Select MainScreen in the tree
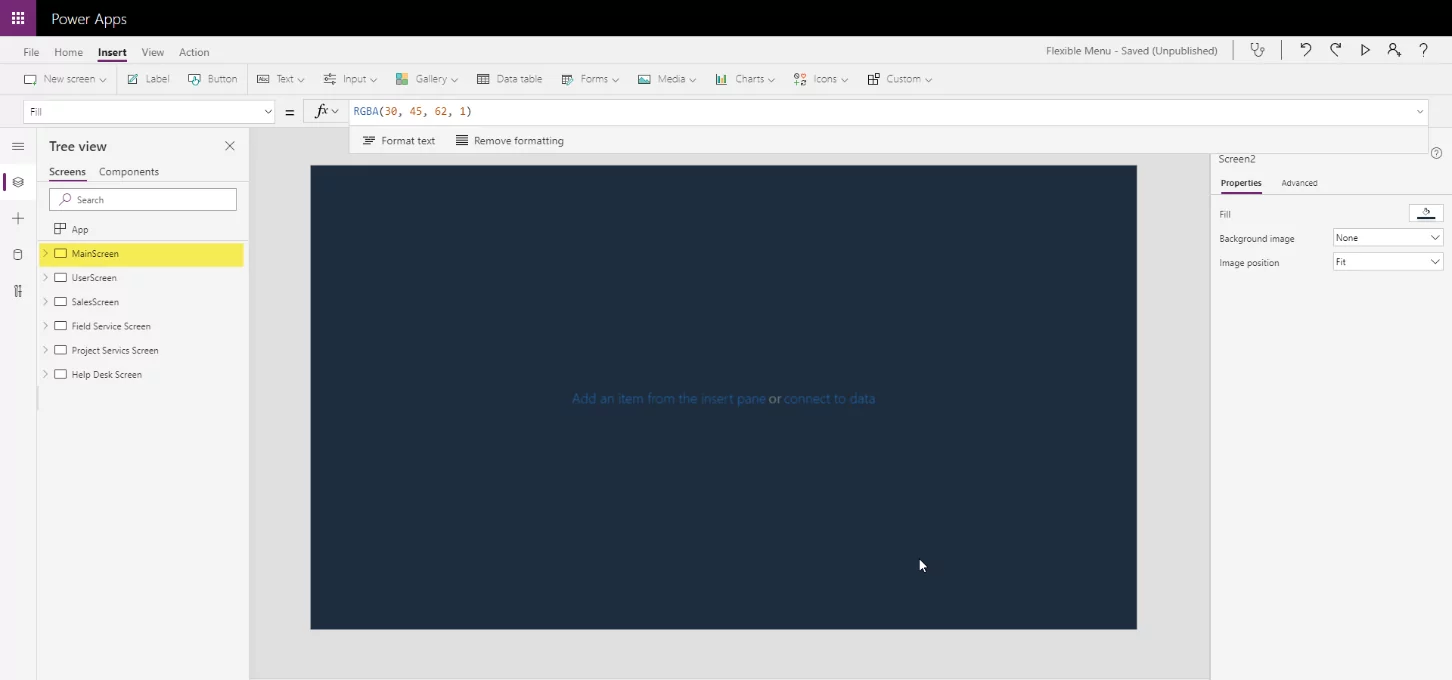 tap(141, 254)
